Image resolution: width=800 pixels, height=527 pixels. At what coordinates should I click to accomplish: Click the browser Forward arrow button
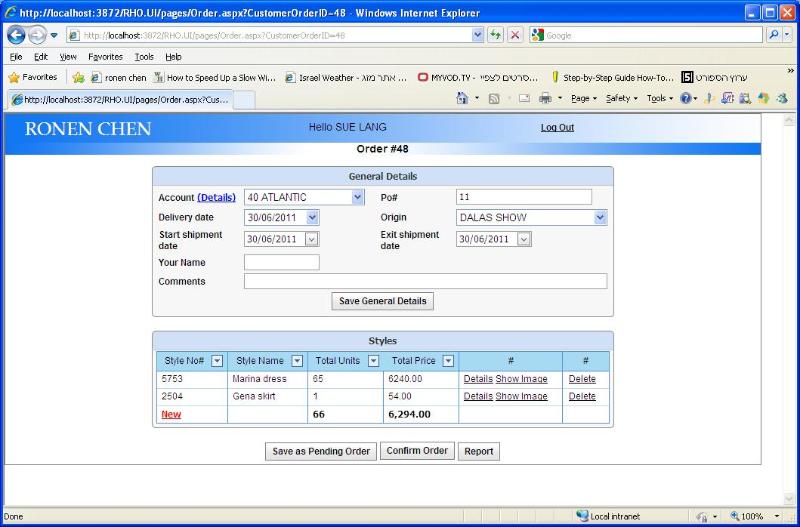[x=37, y=35]
